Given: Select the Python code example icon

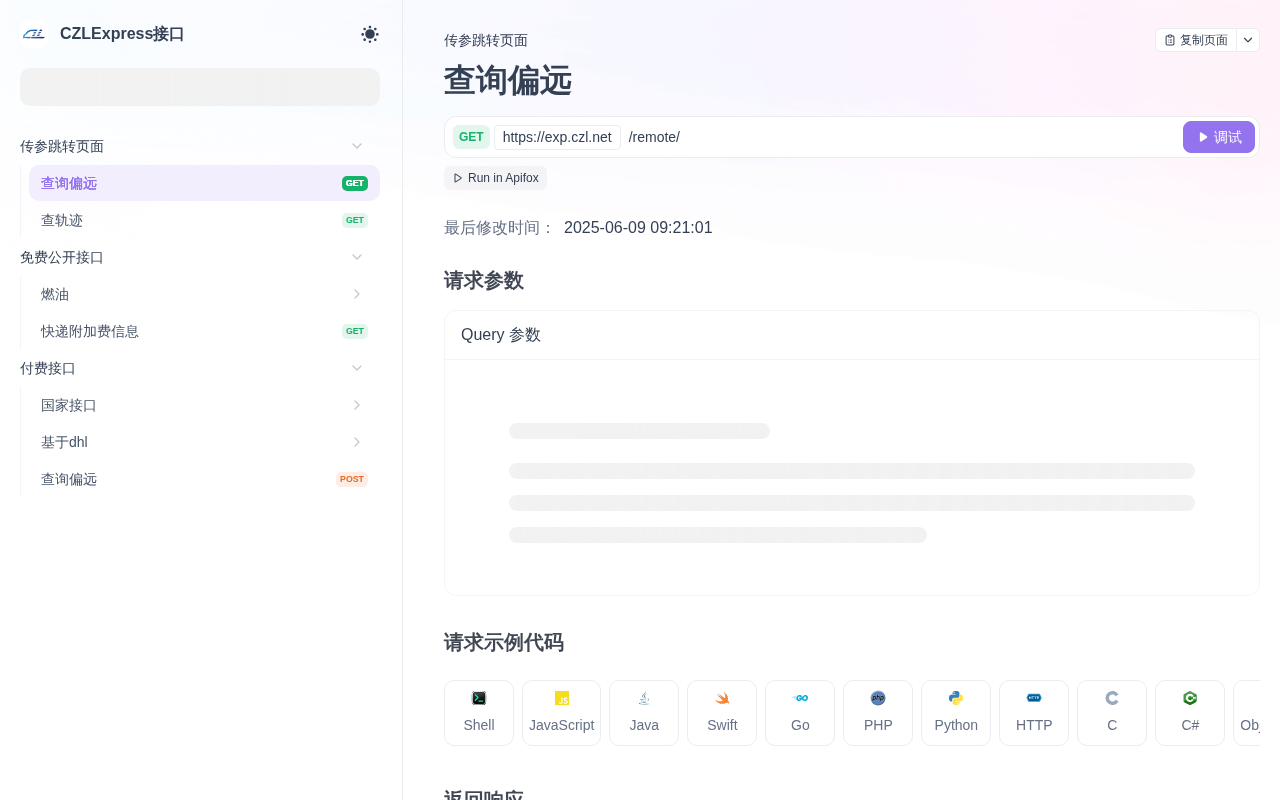Looking at the screenshot, I should (956, 698).
